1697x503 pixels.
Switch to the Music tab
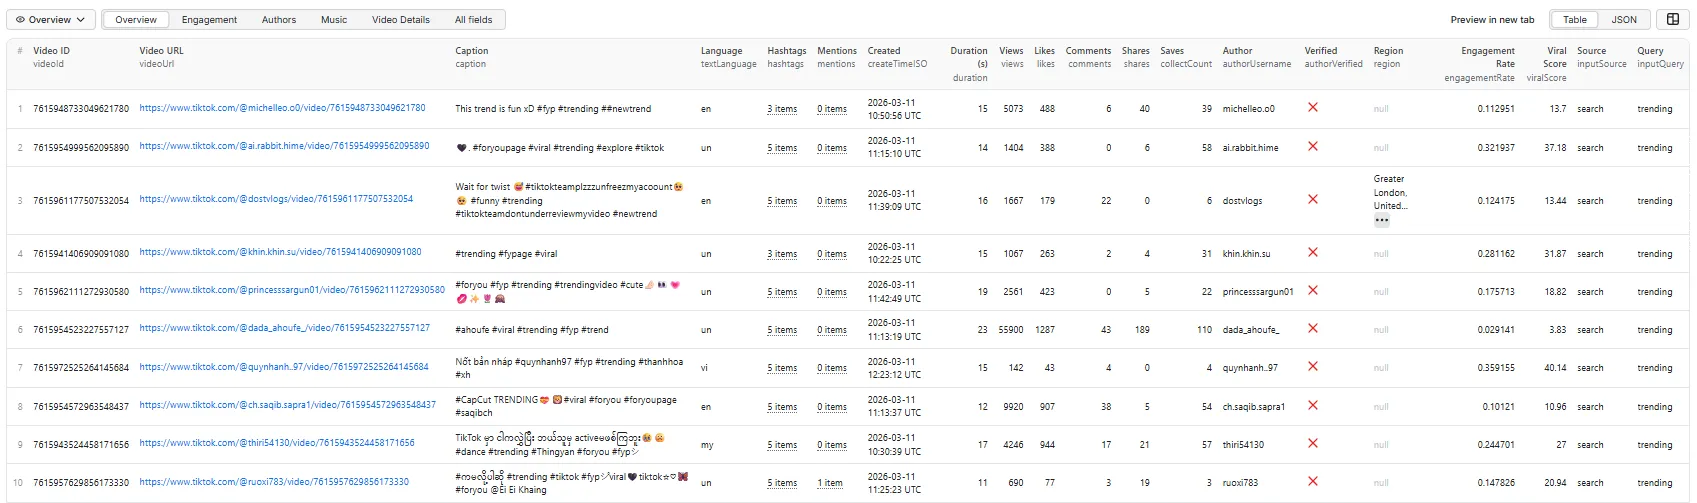pos(334,19)
